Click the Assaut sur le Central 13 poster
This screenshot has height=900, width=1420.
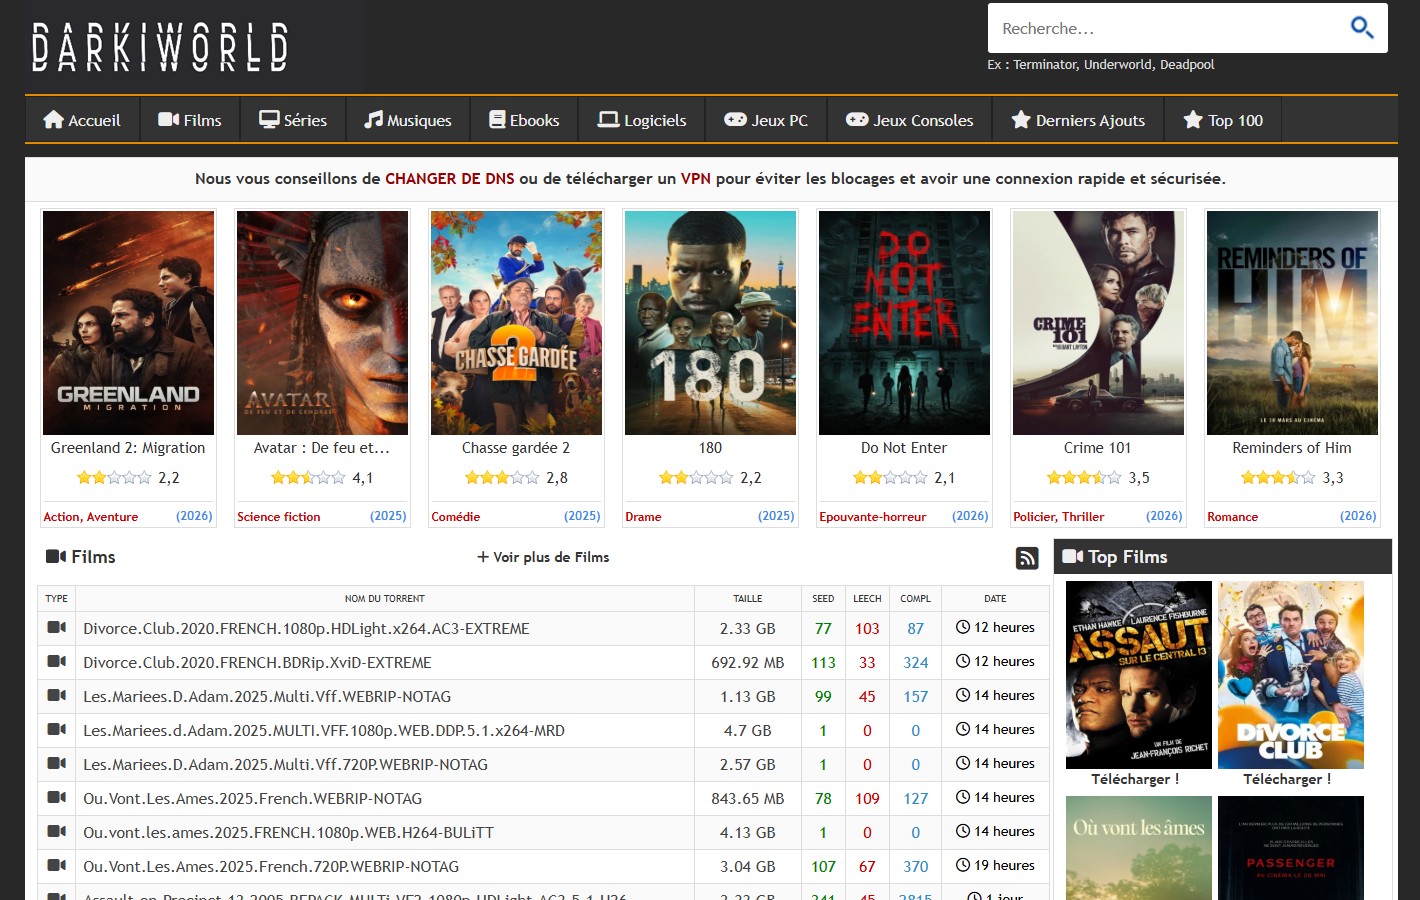(1139, 675)
